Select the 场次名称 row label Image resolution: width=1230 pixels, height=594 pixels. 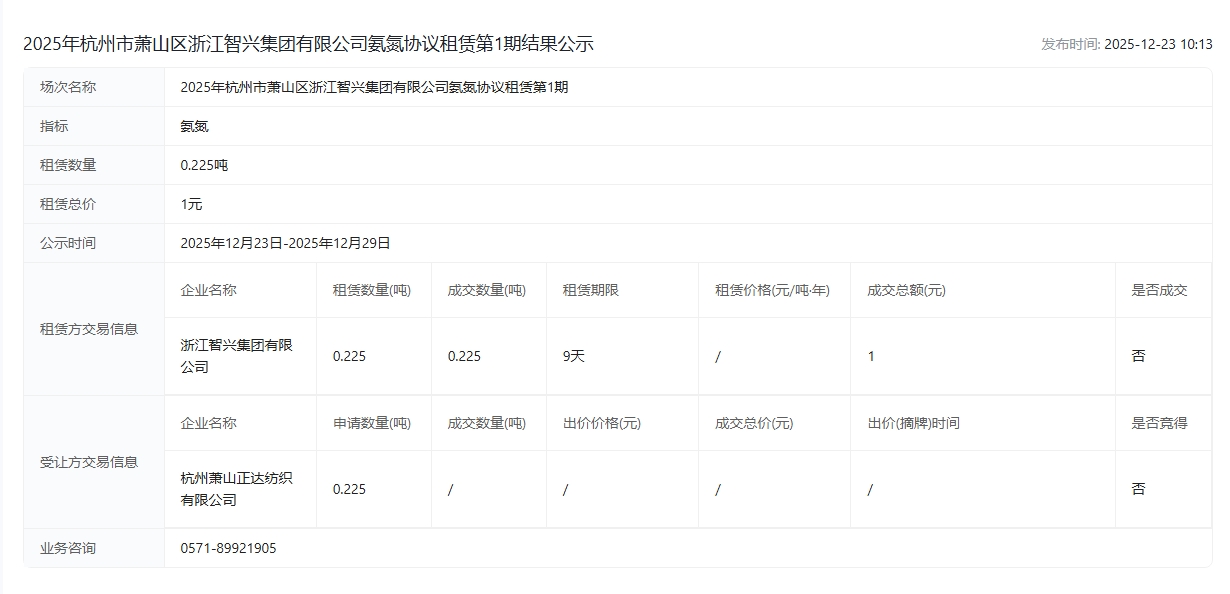(x=68, y=87)
